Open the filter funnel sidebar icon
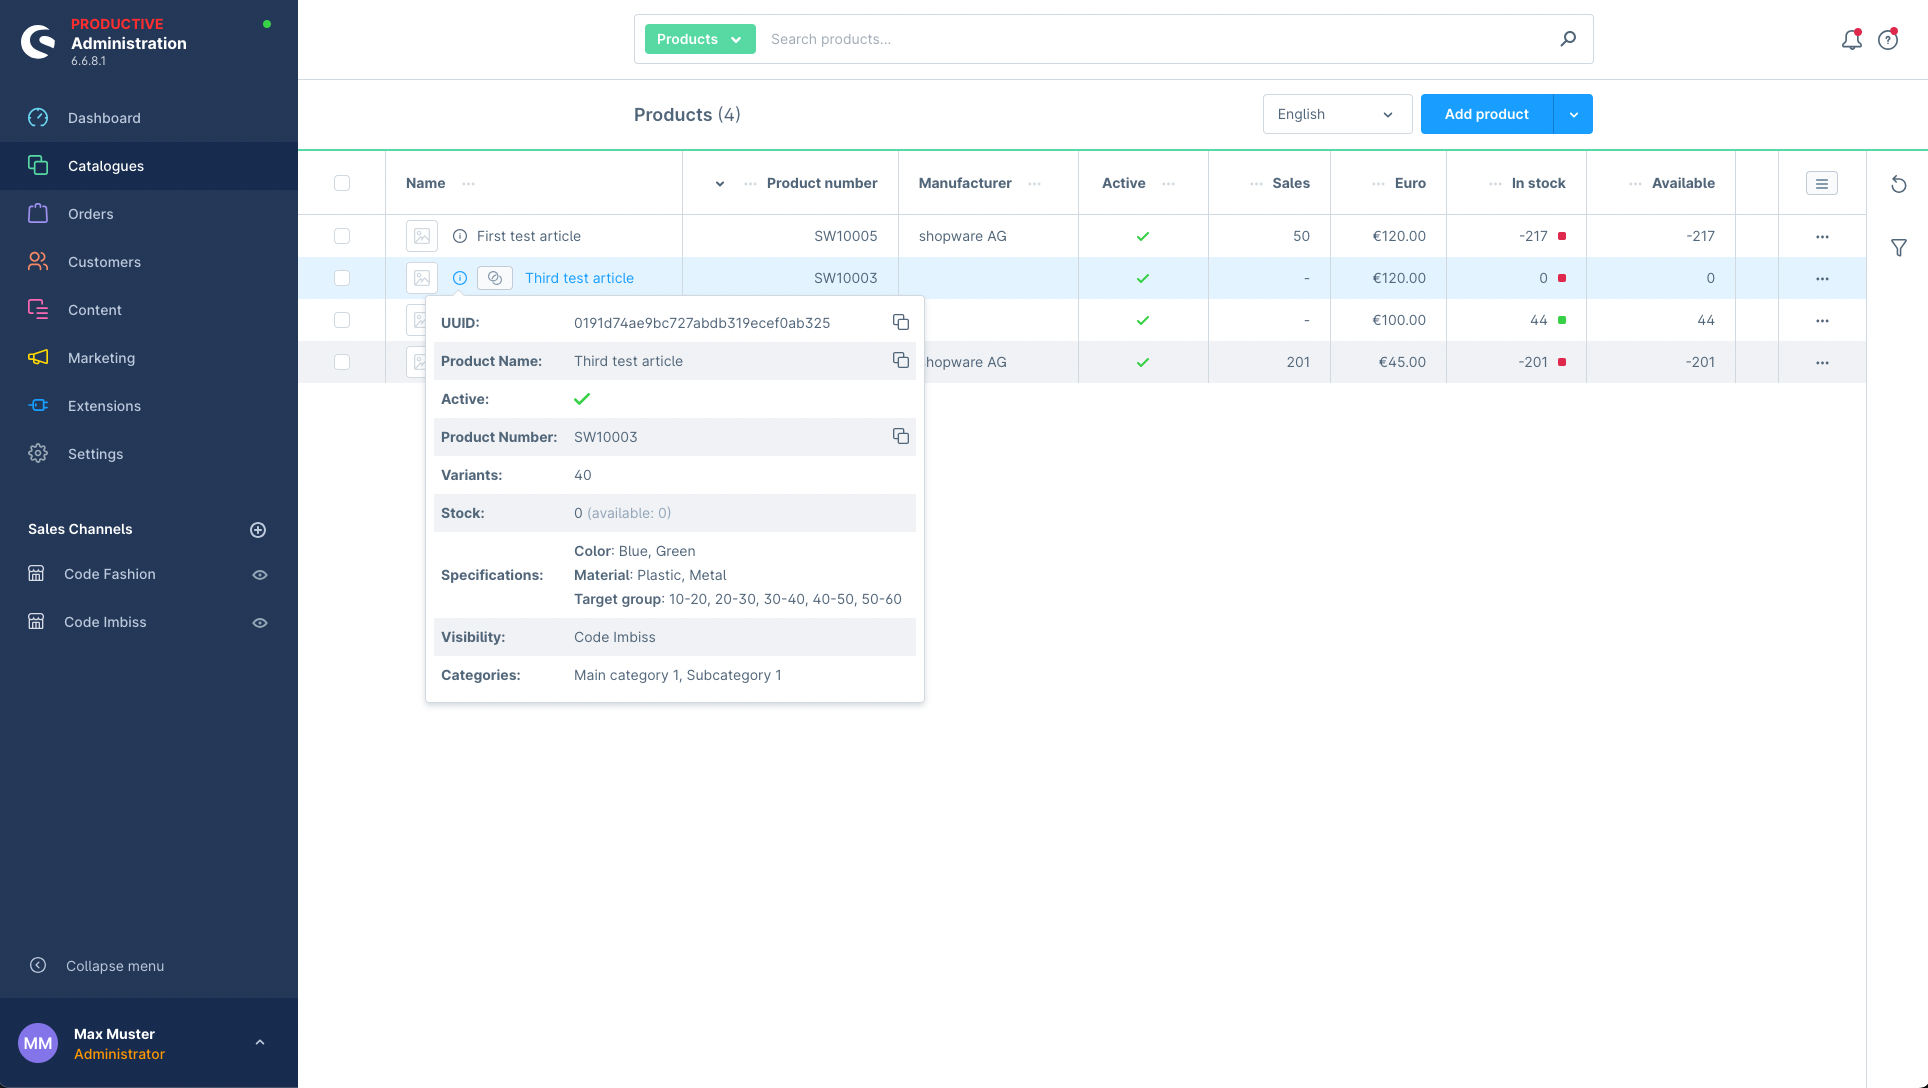The width and height of the screenshot is (1928, 1088). pyautogui.click(x=1899, y=248)
